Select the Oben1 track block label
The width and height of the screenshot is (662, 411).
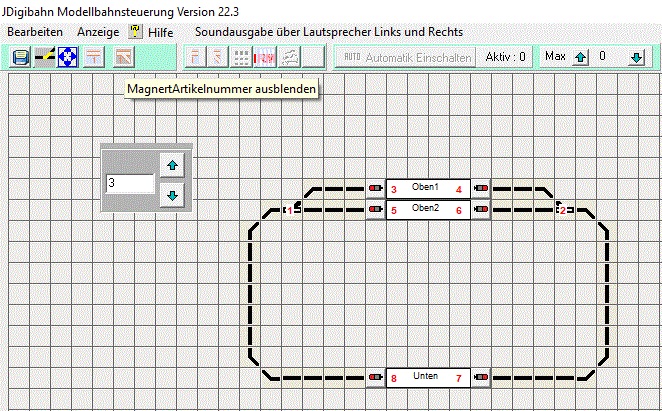(x=425, y=187)
